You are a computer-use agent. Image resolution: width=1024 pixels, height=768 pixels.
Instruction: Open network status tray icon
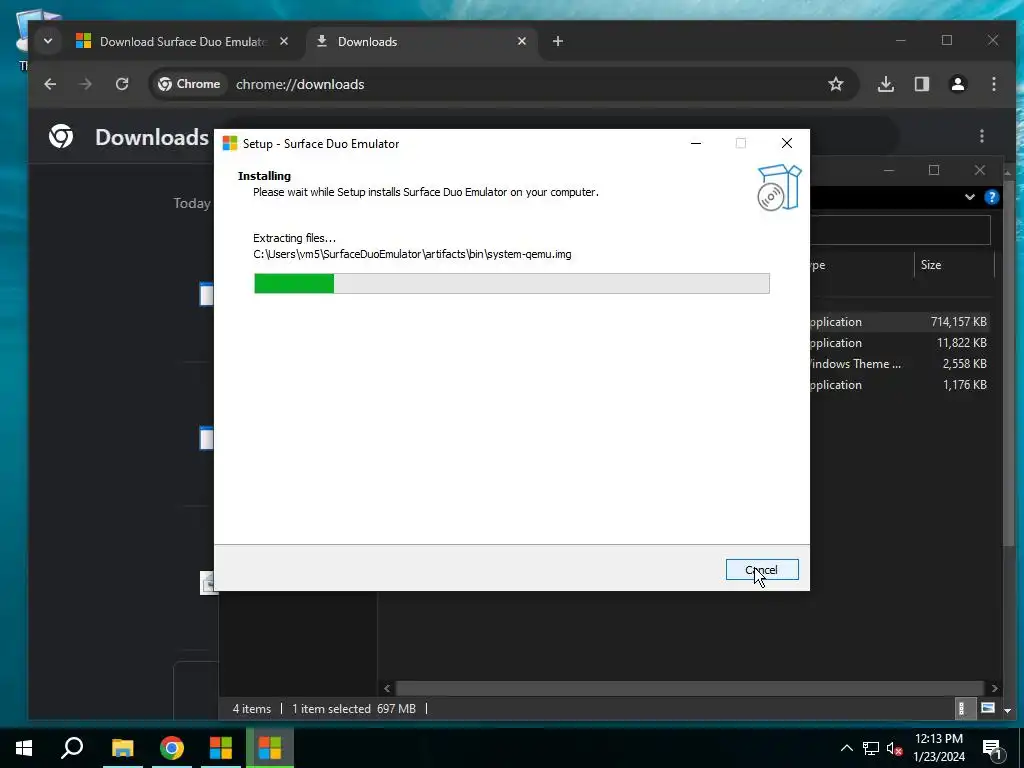click(x=871, y=748)
